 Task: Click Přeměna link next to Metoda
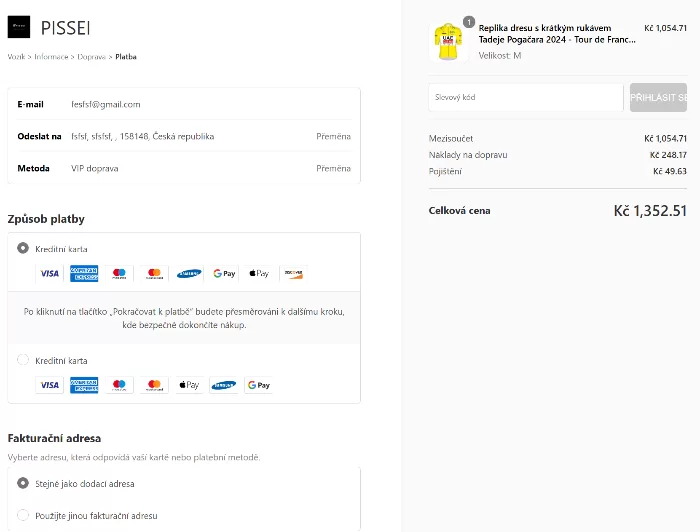click(333, 168)
